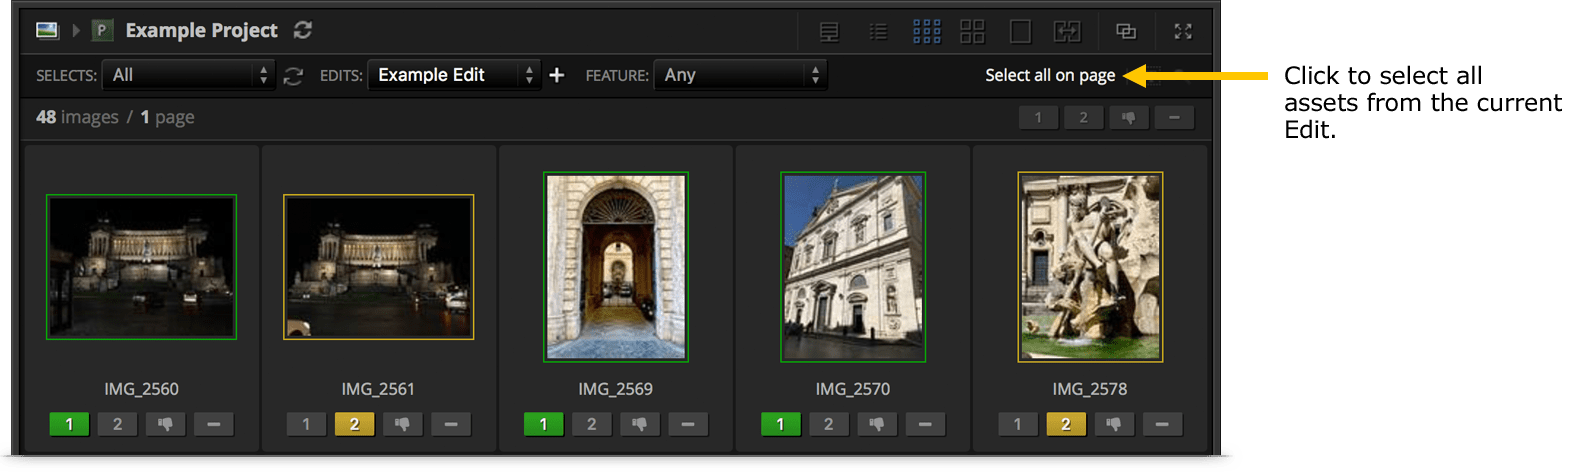This screenshot has height=474, width=1580.
Task: Toggle header rating 1 for all images
Action: tap(1038, 118)
